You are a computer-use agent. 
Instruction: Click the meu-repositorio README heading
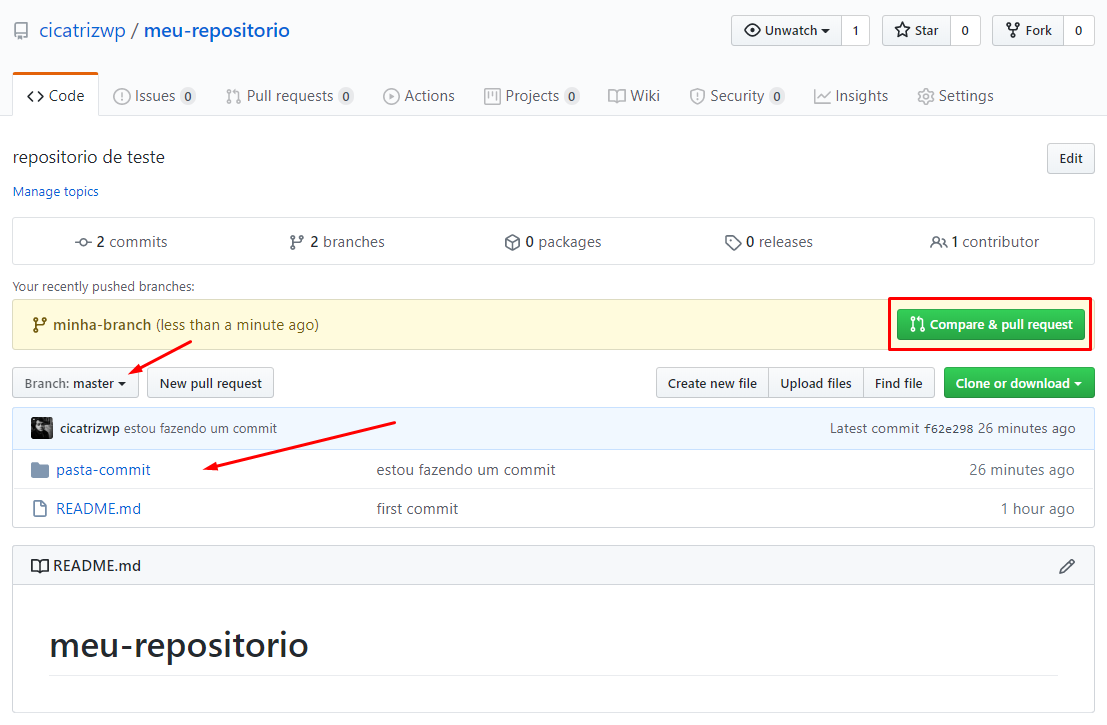tap(179, 645)
